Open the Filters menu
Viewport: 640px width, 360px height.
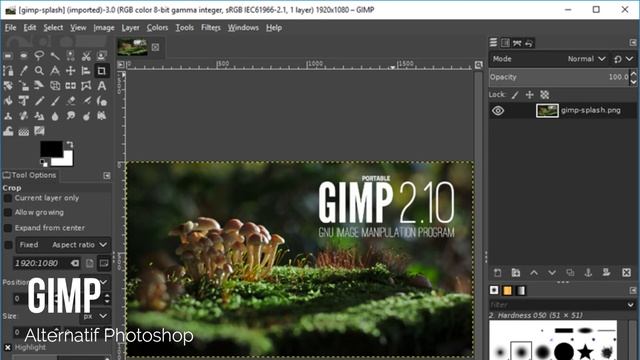(x=211, y=28)
